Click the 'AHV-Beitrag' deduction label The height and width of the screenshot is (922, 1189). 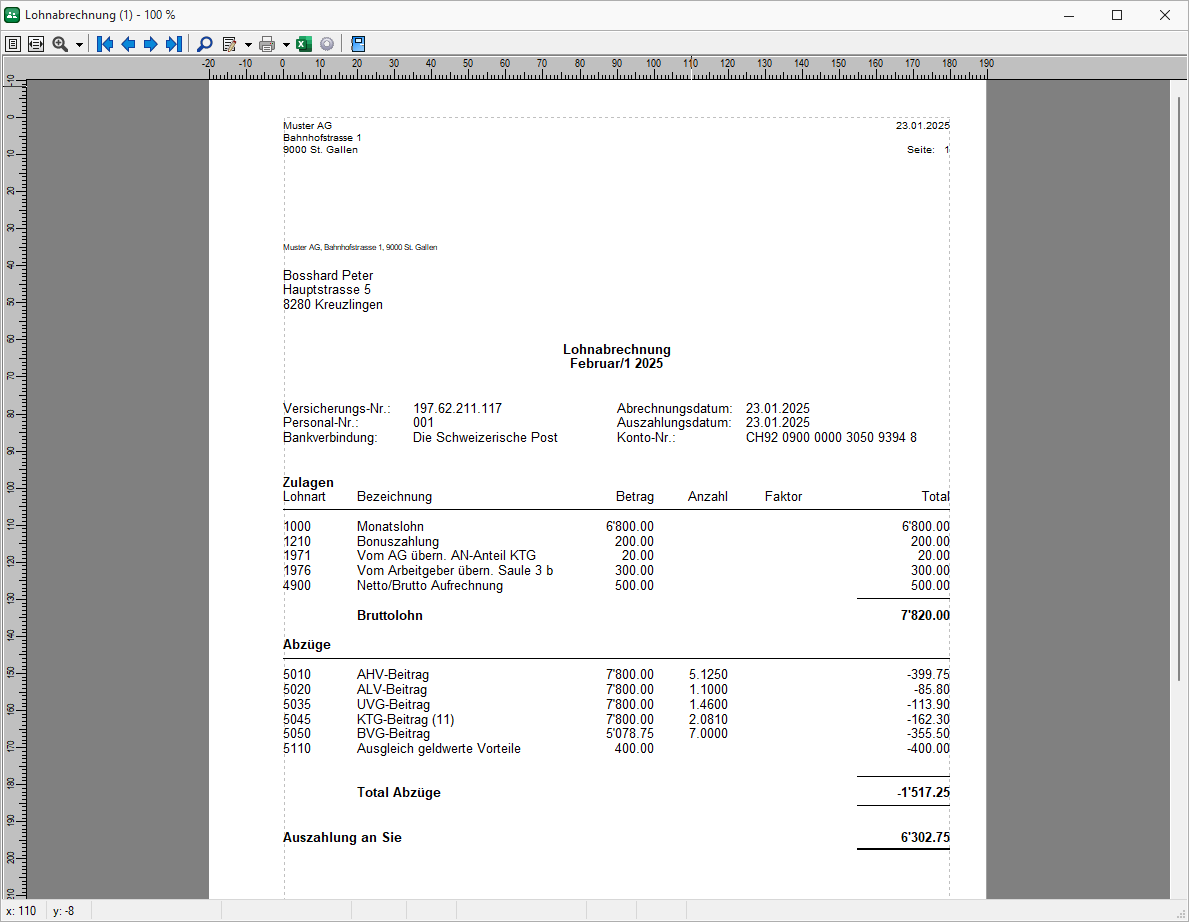[393, 675]
